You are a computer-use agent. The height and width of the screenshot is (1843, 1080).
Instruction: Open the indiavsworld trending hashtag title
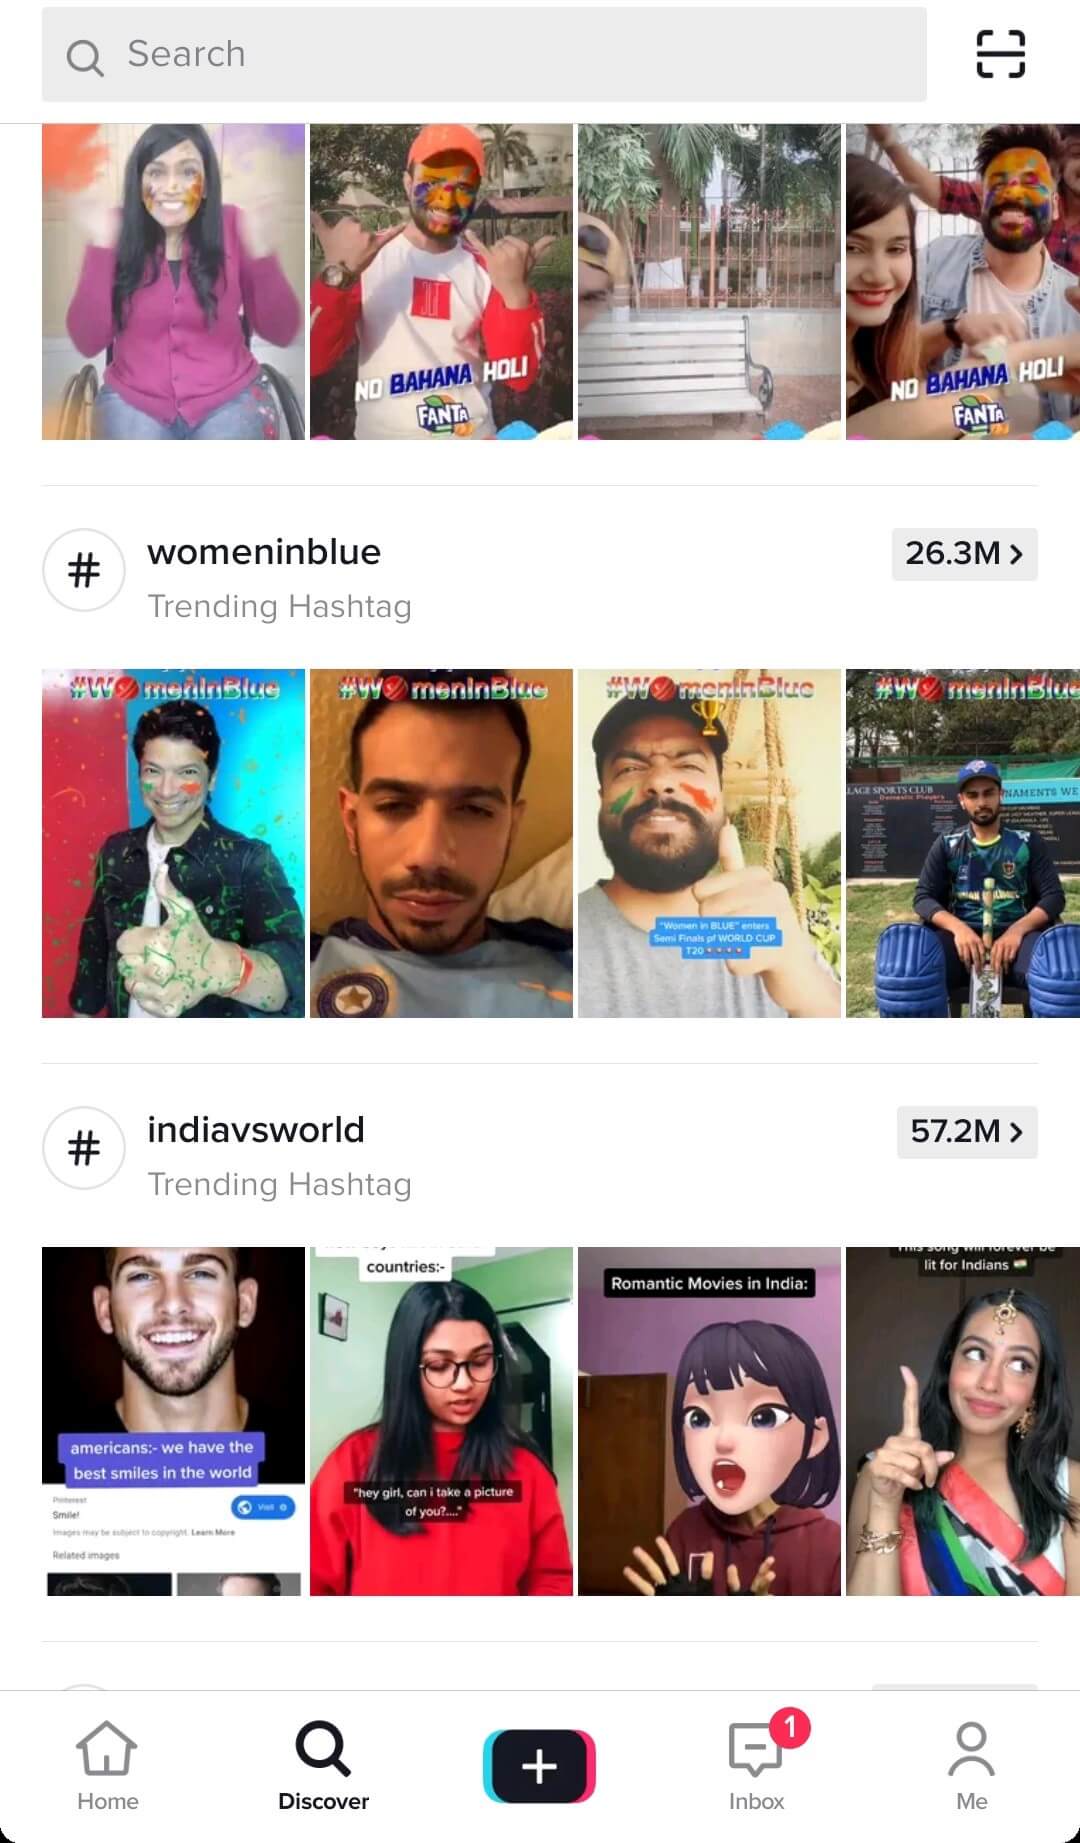coord(256,1130)
